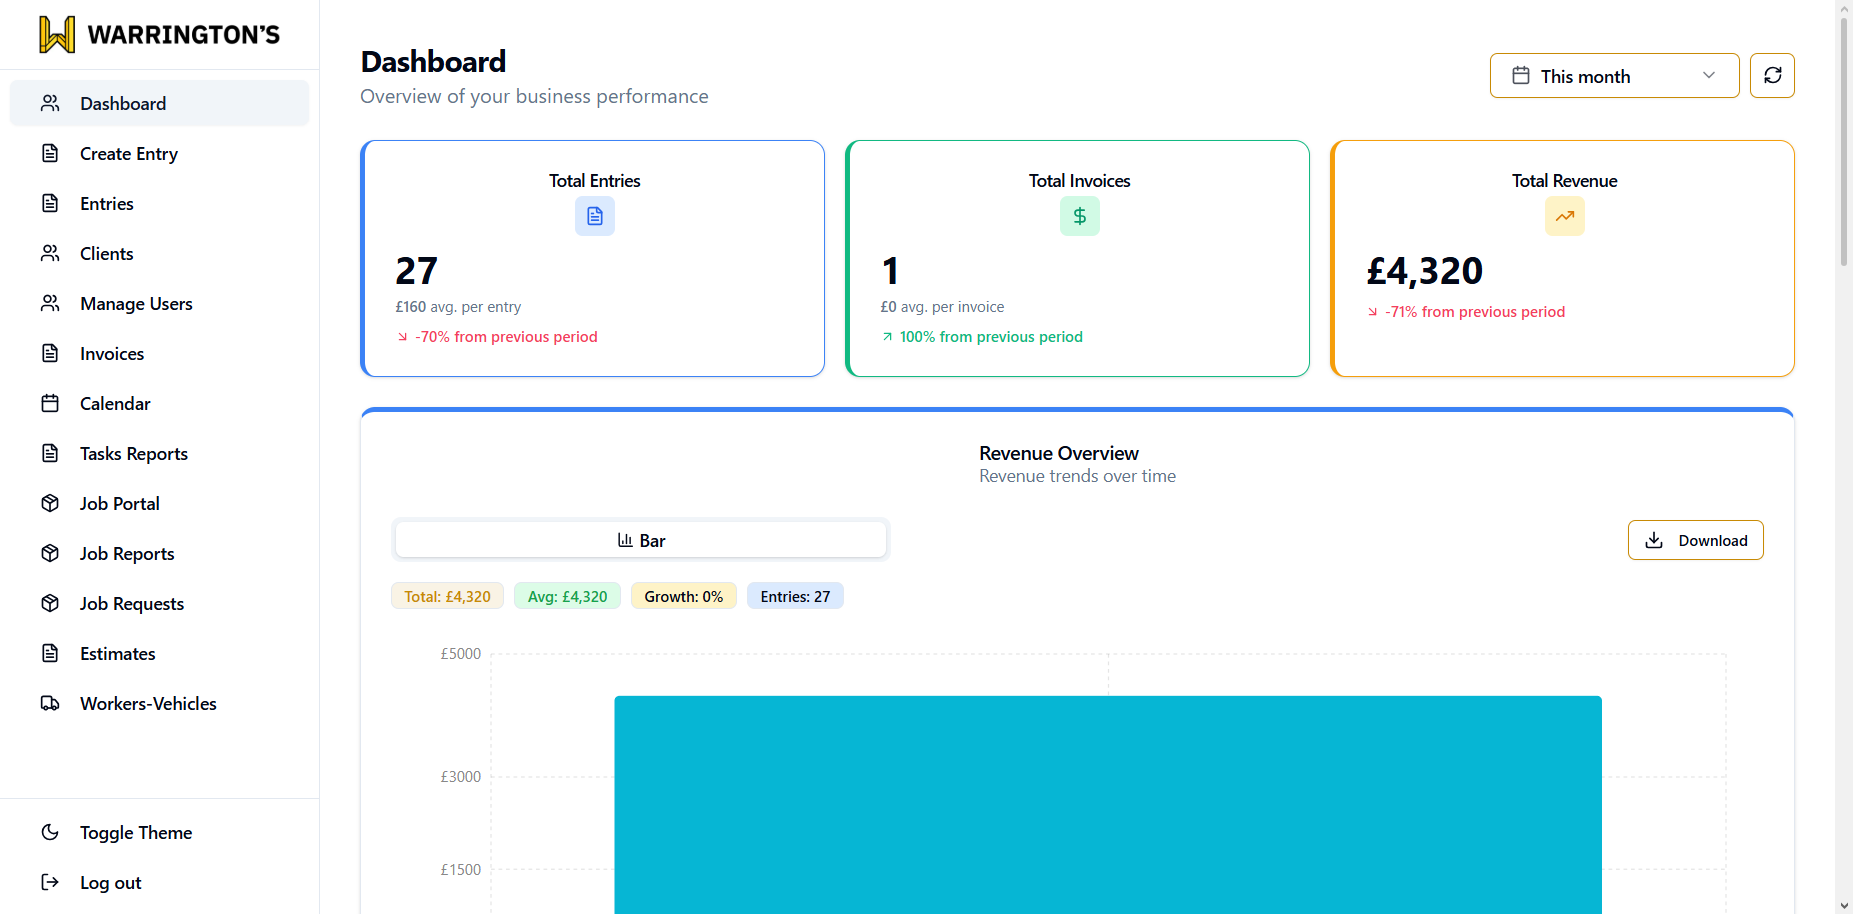Click the Avg: £4,320 badge
Screen dimensions: 1853x914
click(567, 596)
